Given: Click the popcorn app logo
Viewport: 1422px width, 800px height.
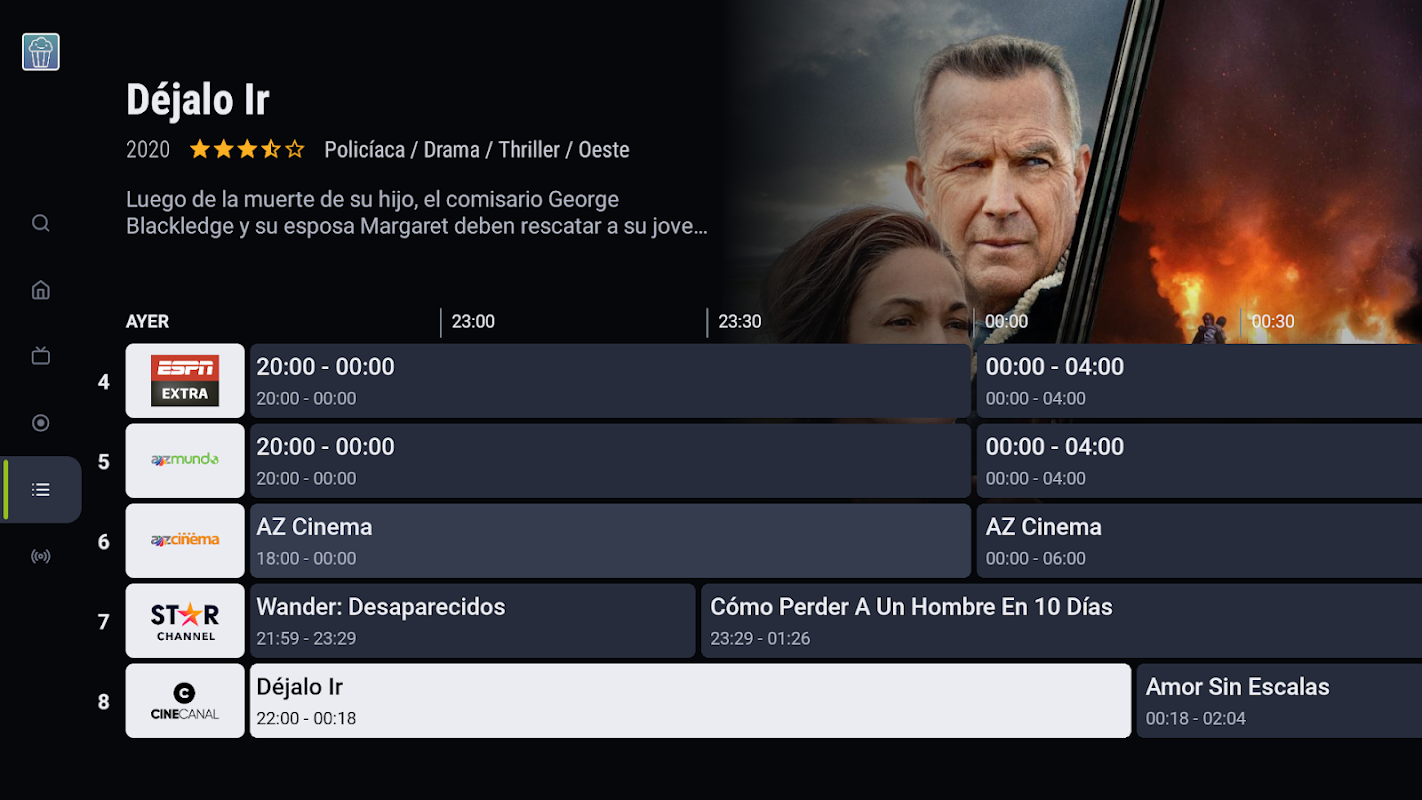Looking at the screenshot, I should coord(41,52).
